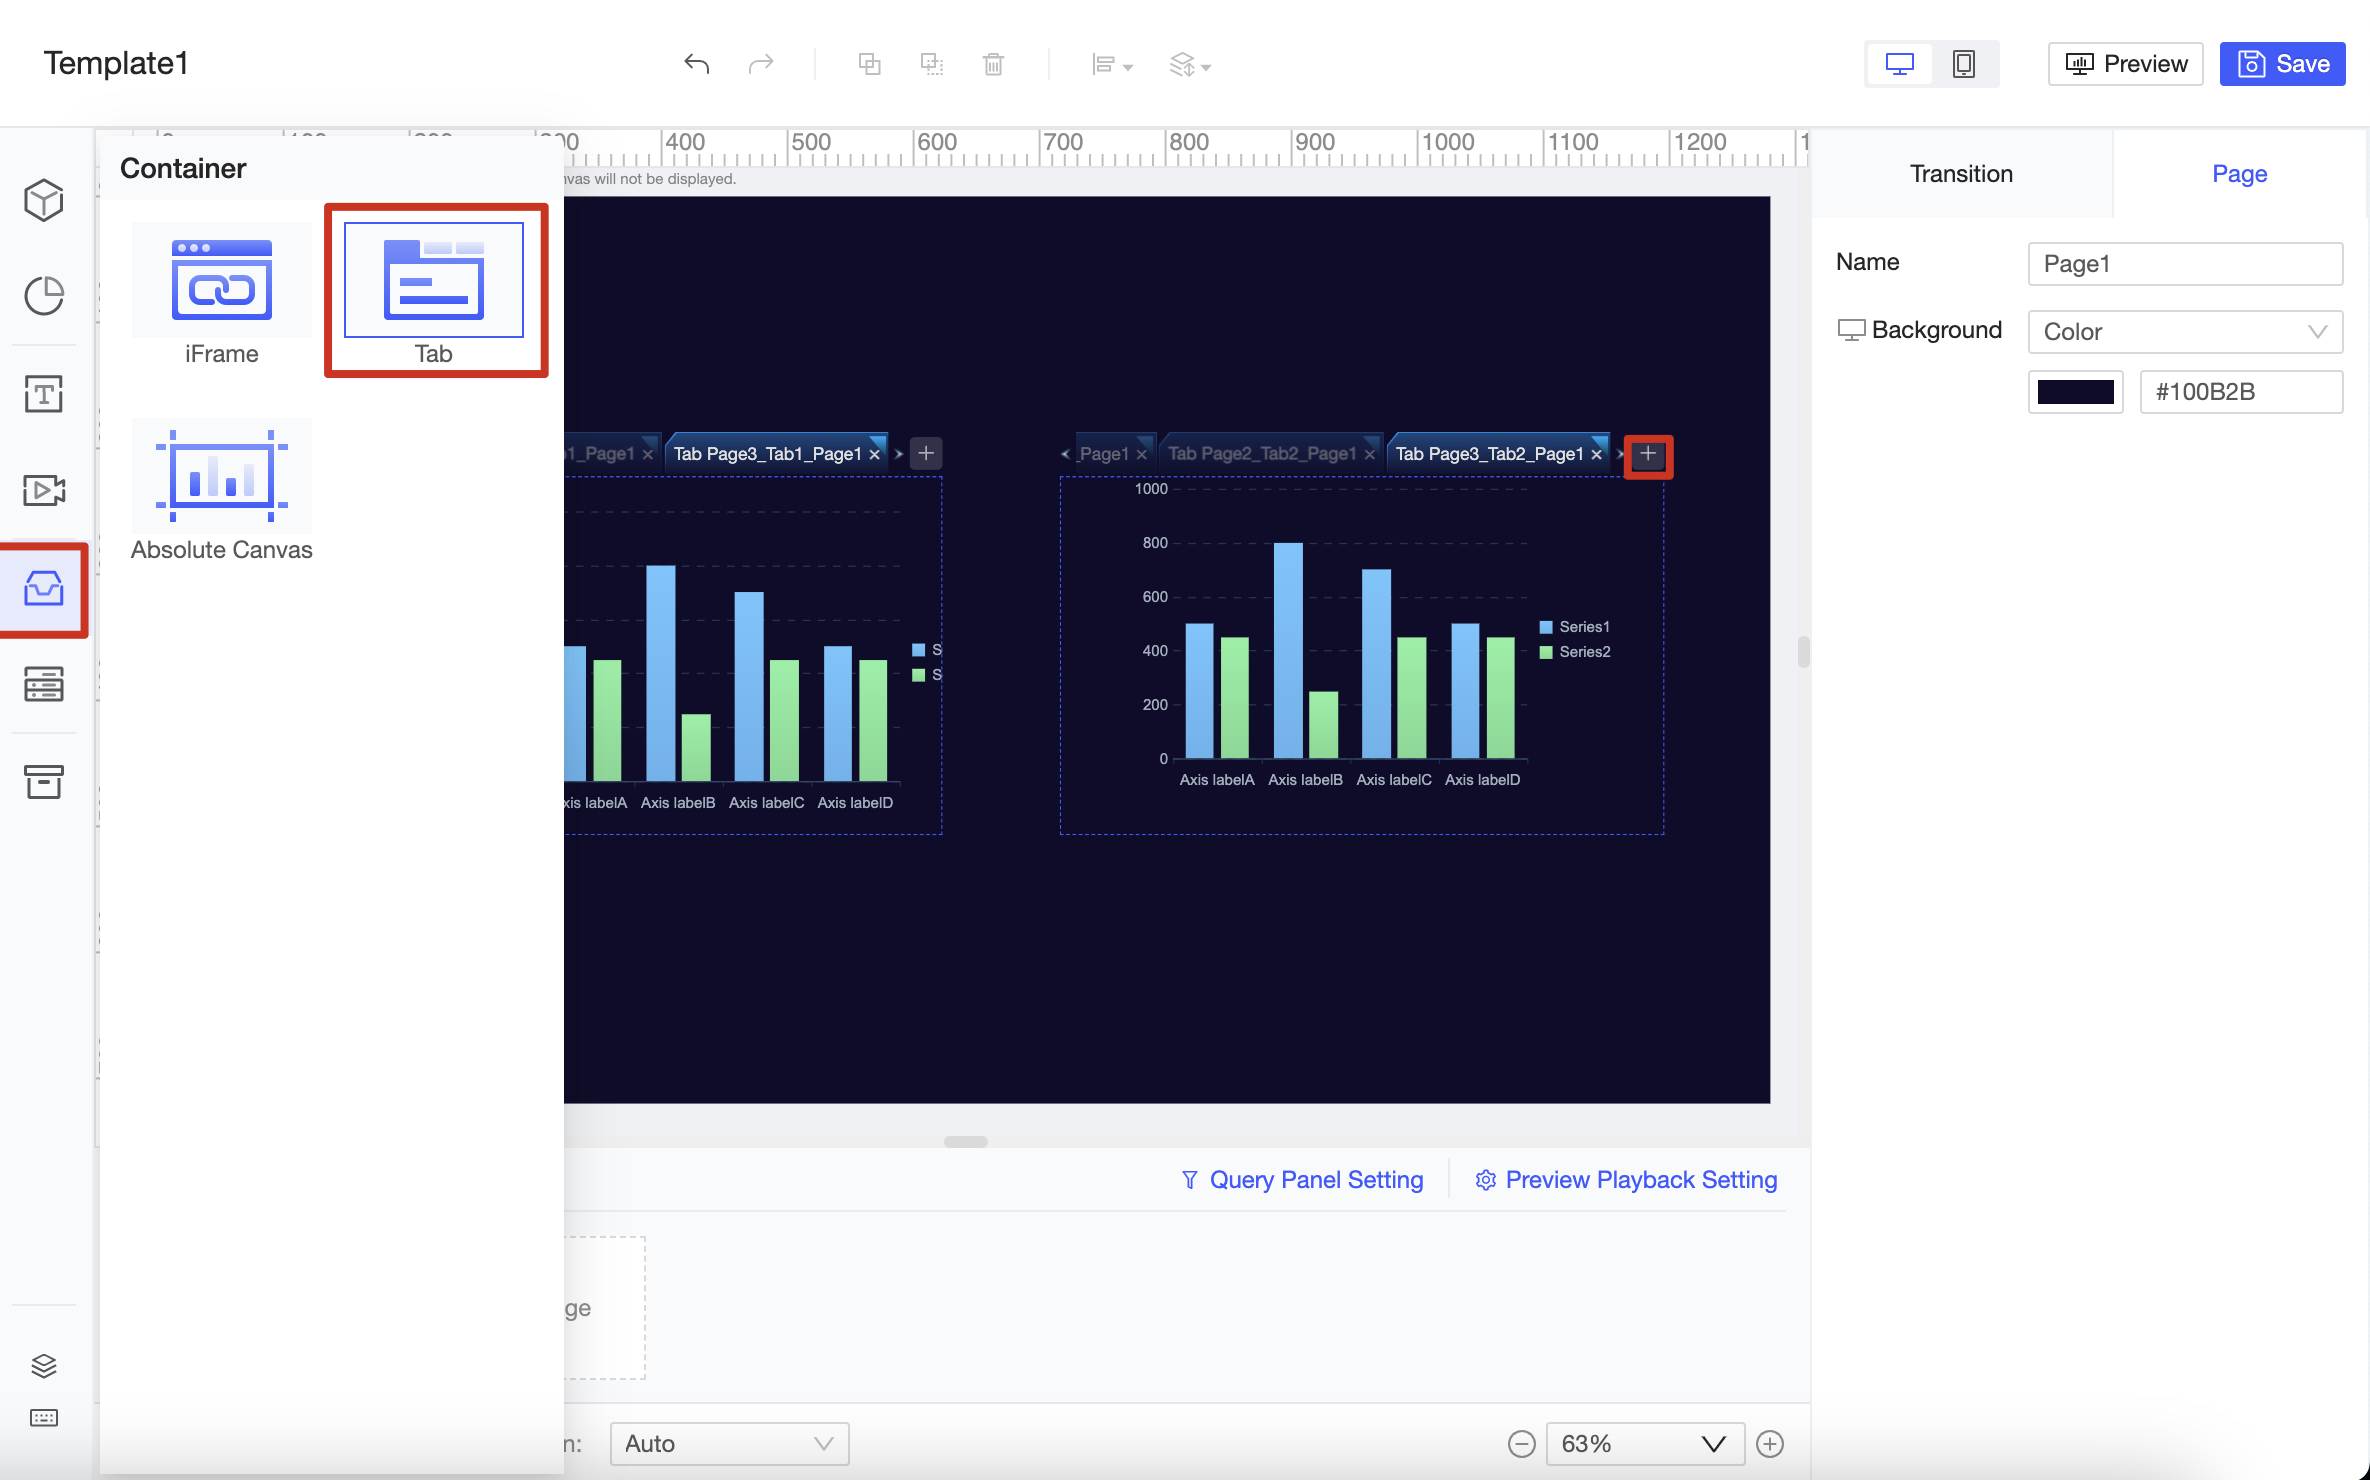Open the Chart components panel in sidebar
Image resolution: width=2370 pixels, height=1480 pixels.
tap(44, 296)
